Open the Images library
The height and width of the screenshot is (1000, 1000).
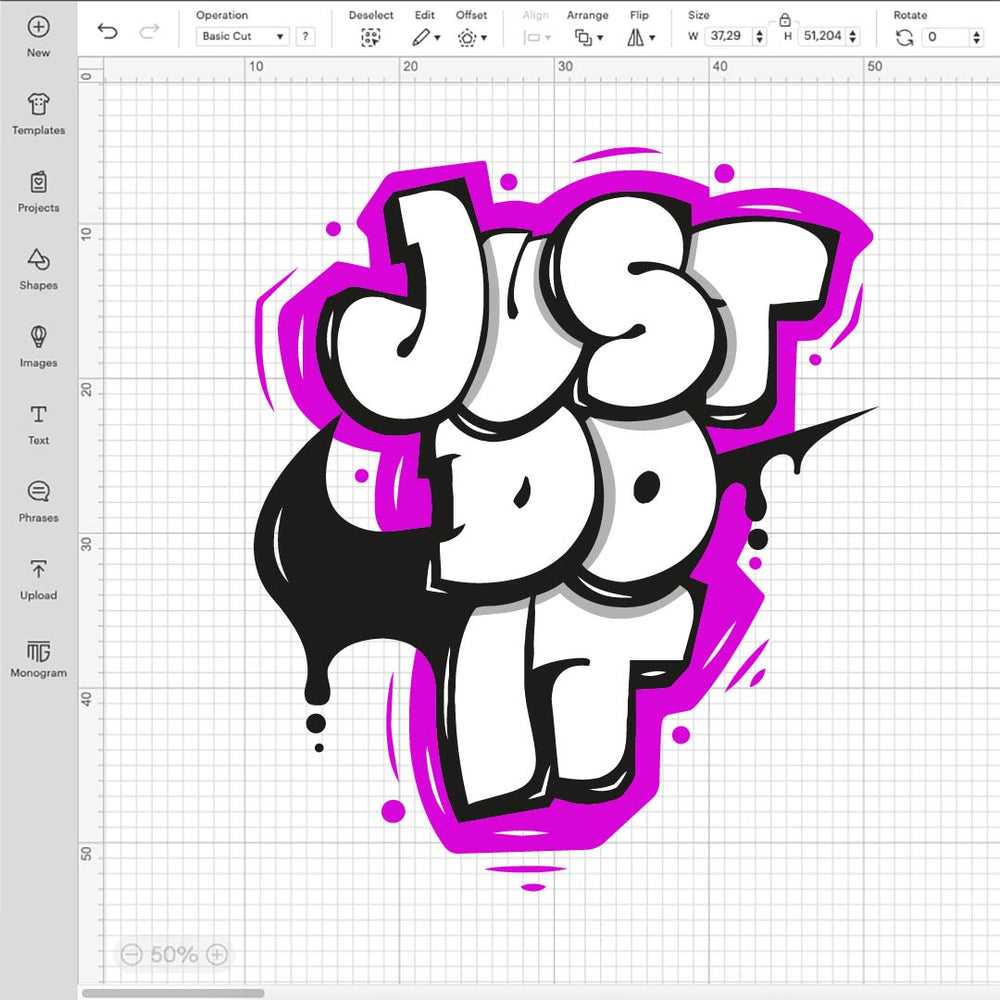[x=38, y=337]
